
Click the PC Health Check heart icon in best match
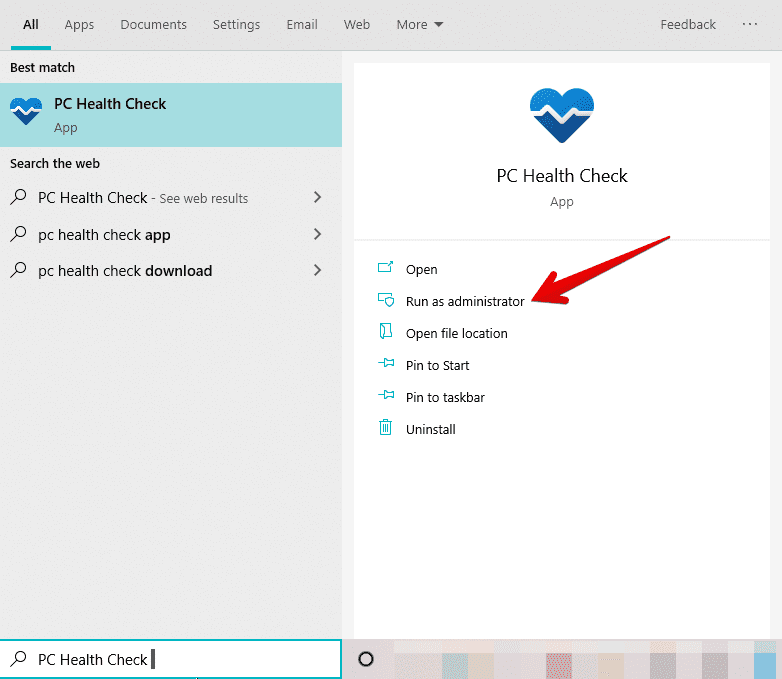[26, 111]
